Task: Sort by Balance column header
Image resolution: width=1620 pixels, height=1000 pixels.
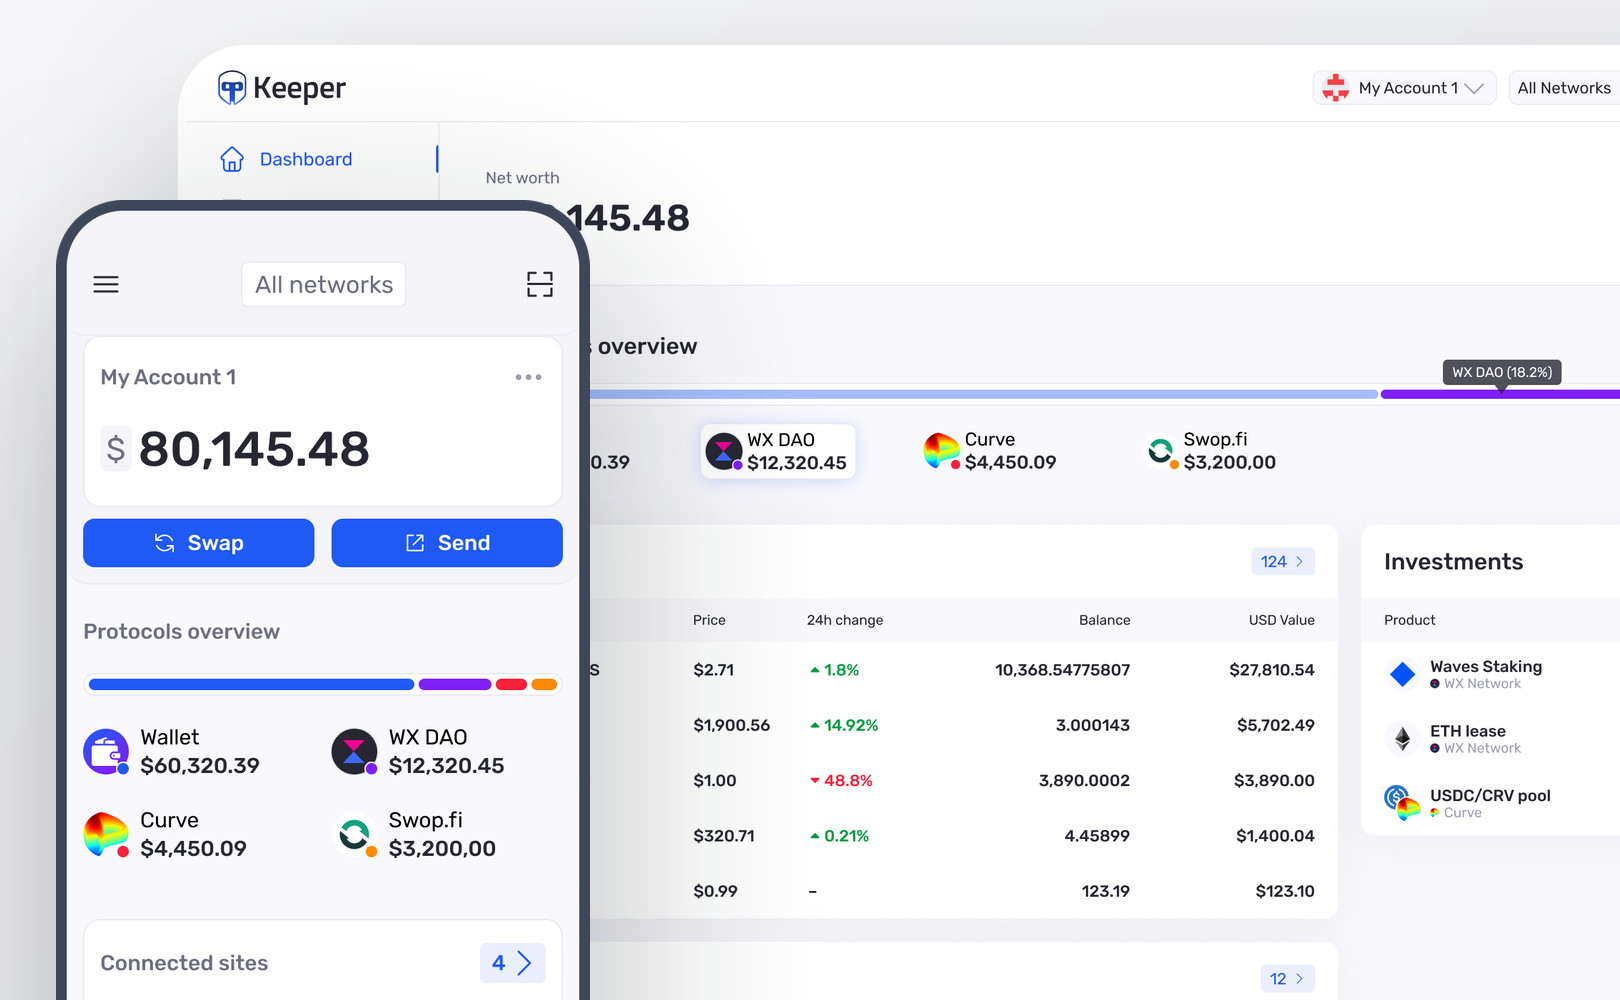Action: 1104,620
